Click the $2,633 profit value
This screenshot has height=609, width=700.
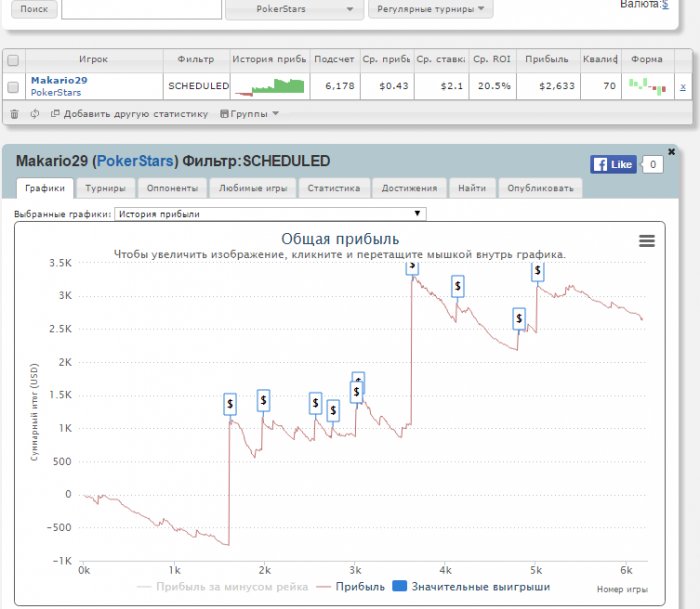pos(557,86)
